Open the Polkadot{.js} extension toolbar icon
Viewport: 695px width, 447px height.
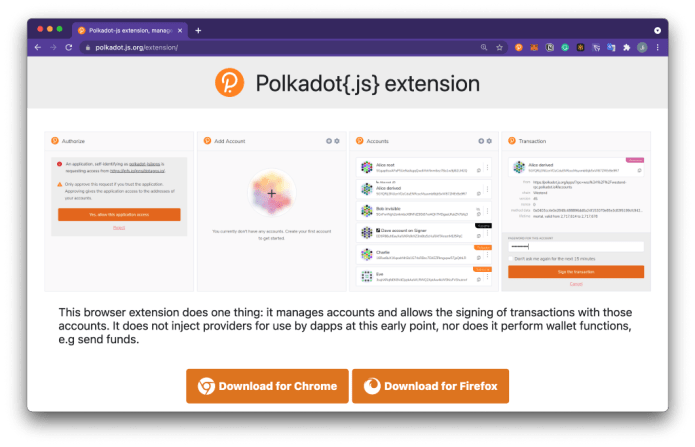(518, 47)
